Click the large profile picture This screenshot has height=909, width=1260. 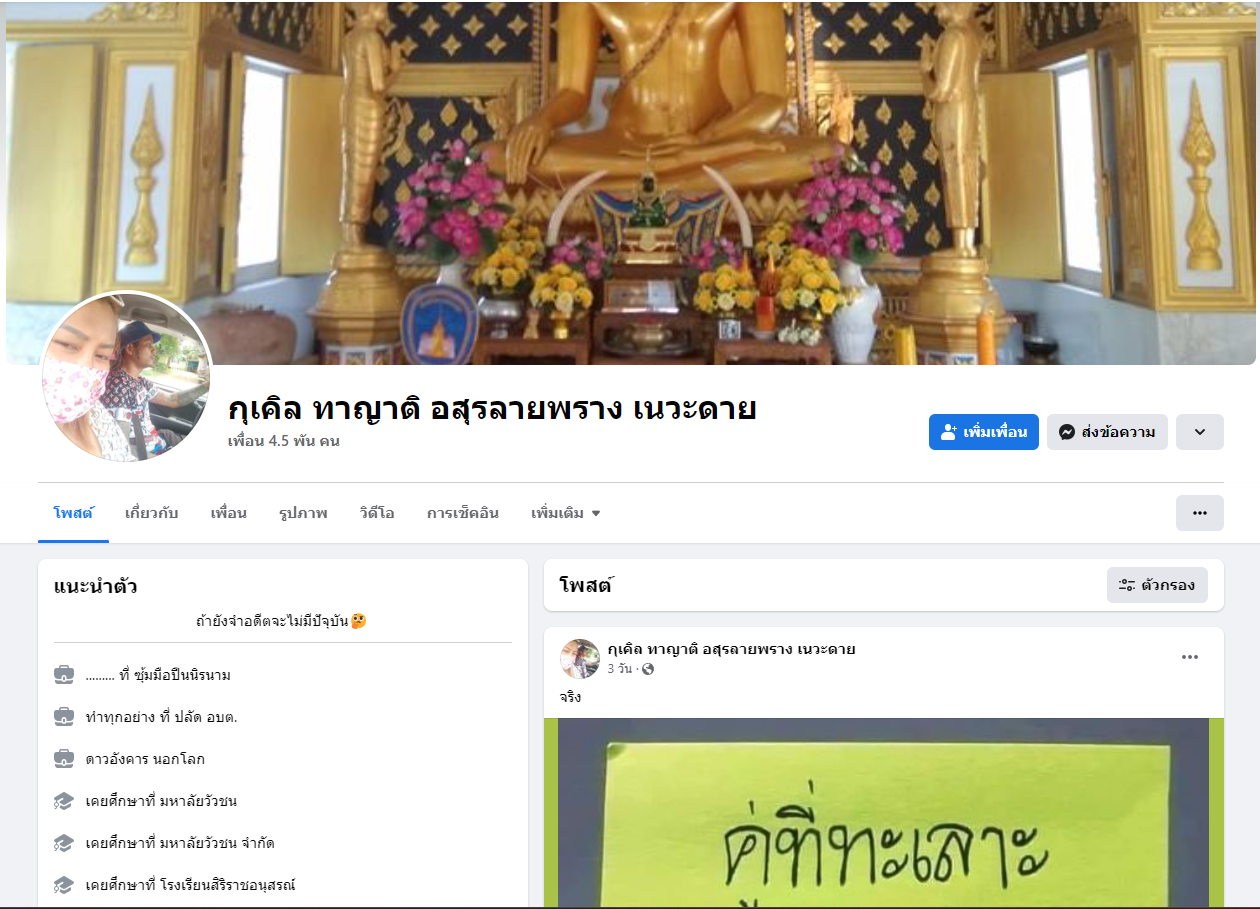coord(127,378)
